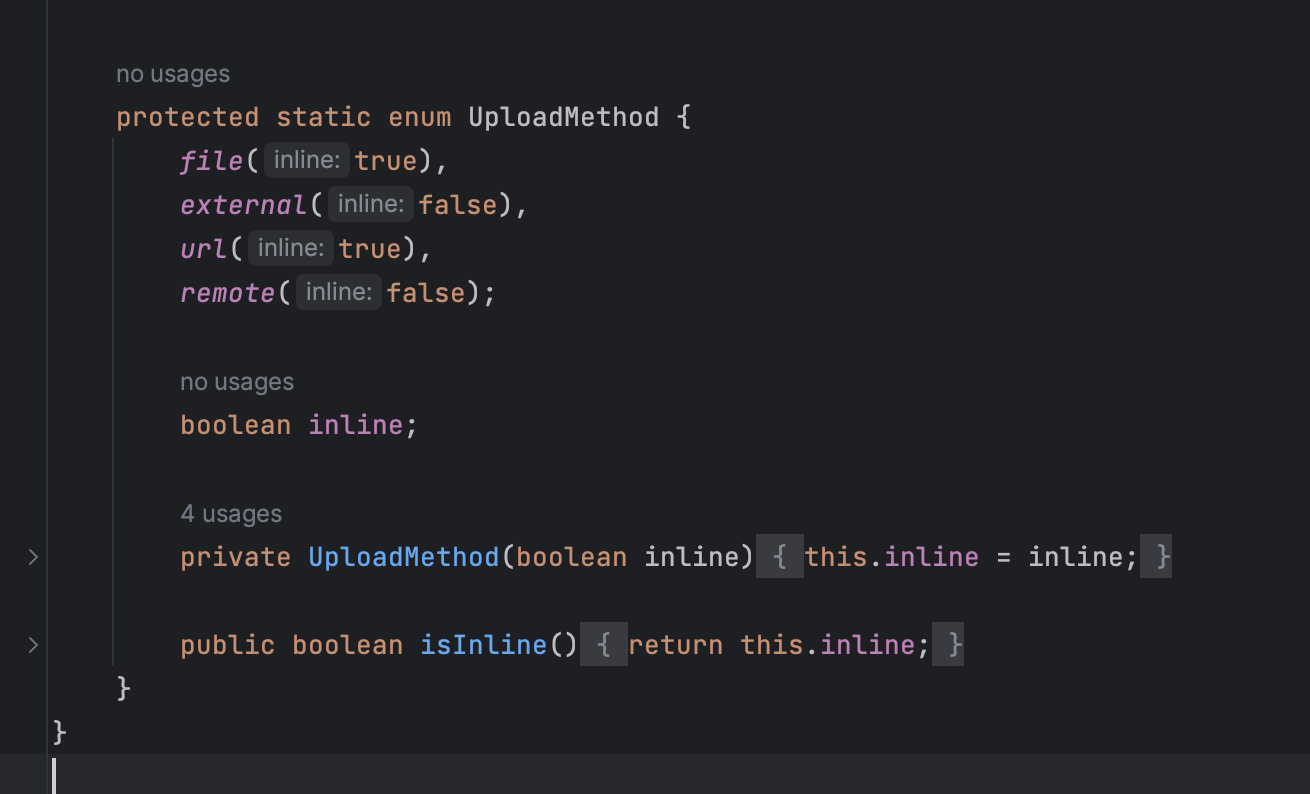1310x794 pixels.
Task: Place the cursor on the 'protected' keyword
Action: [188, 117]
